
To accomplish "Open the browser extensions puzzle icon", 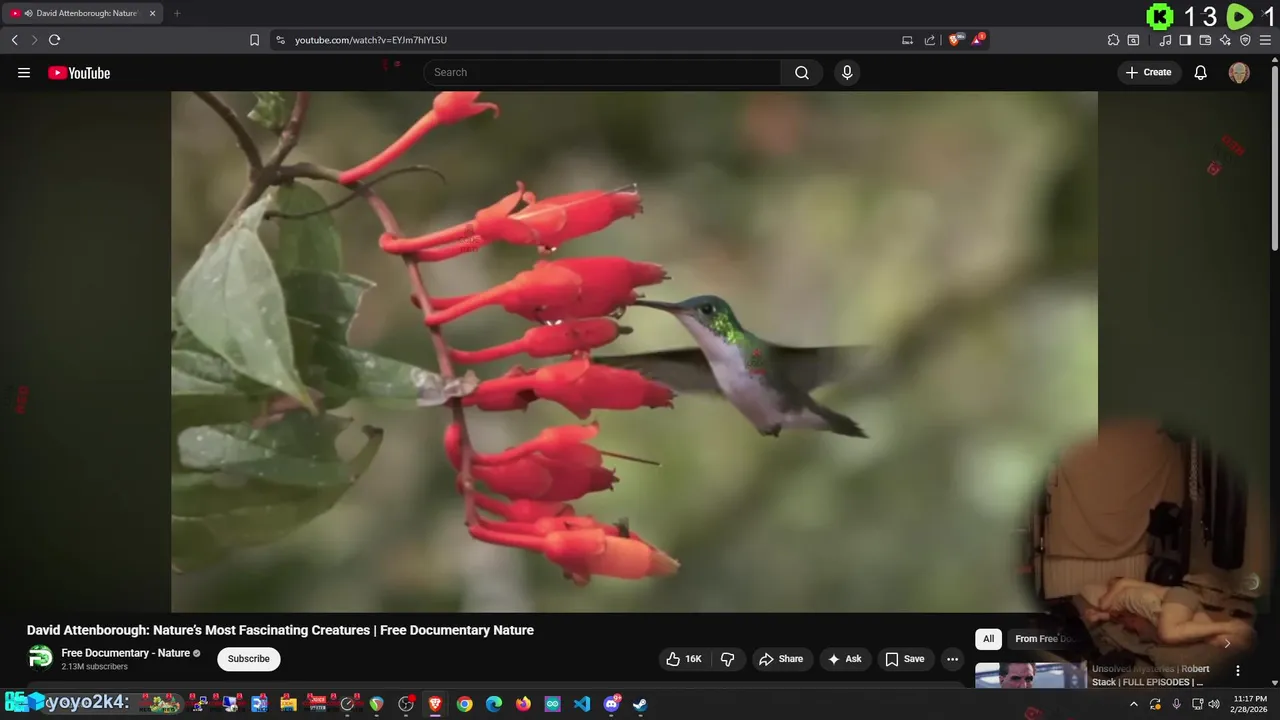I will 1113,40.
